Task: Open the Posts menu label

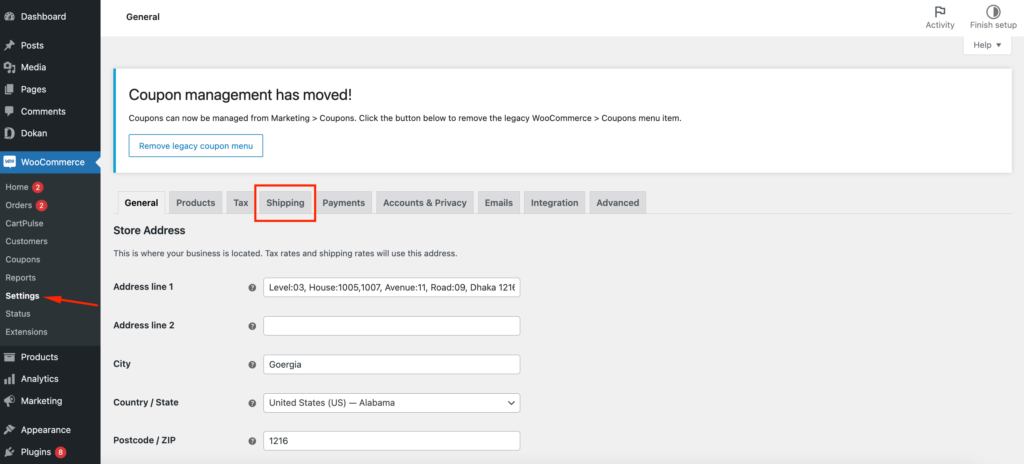Action: point(32,46)
